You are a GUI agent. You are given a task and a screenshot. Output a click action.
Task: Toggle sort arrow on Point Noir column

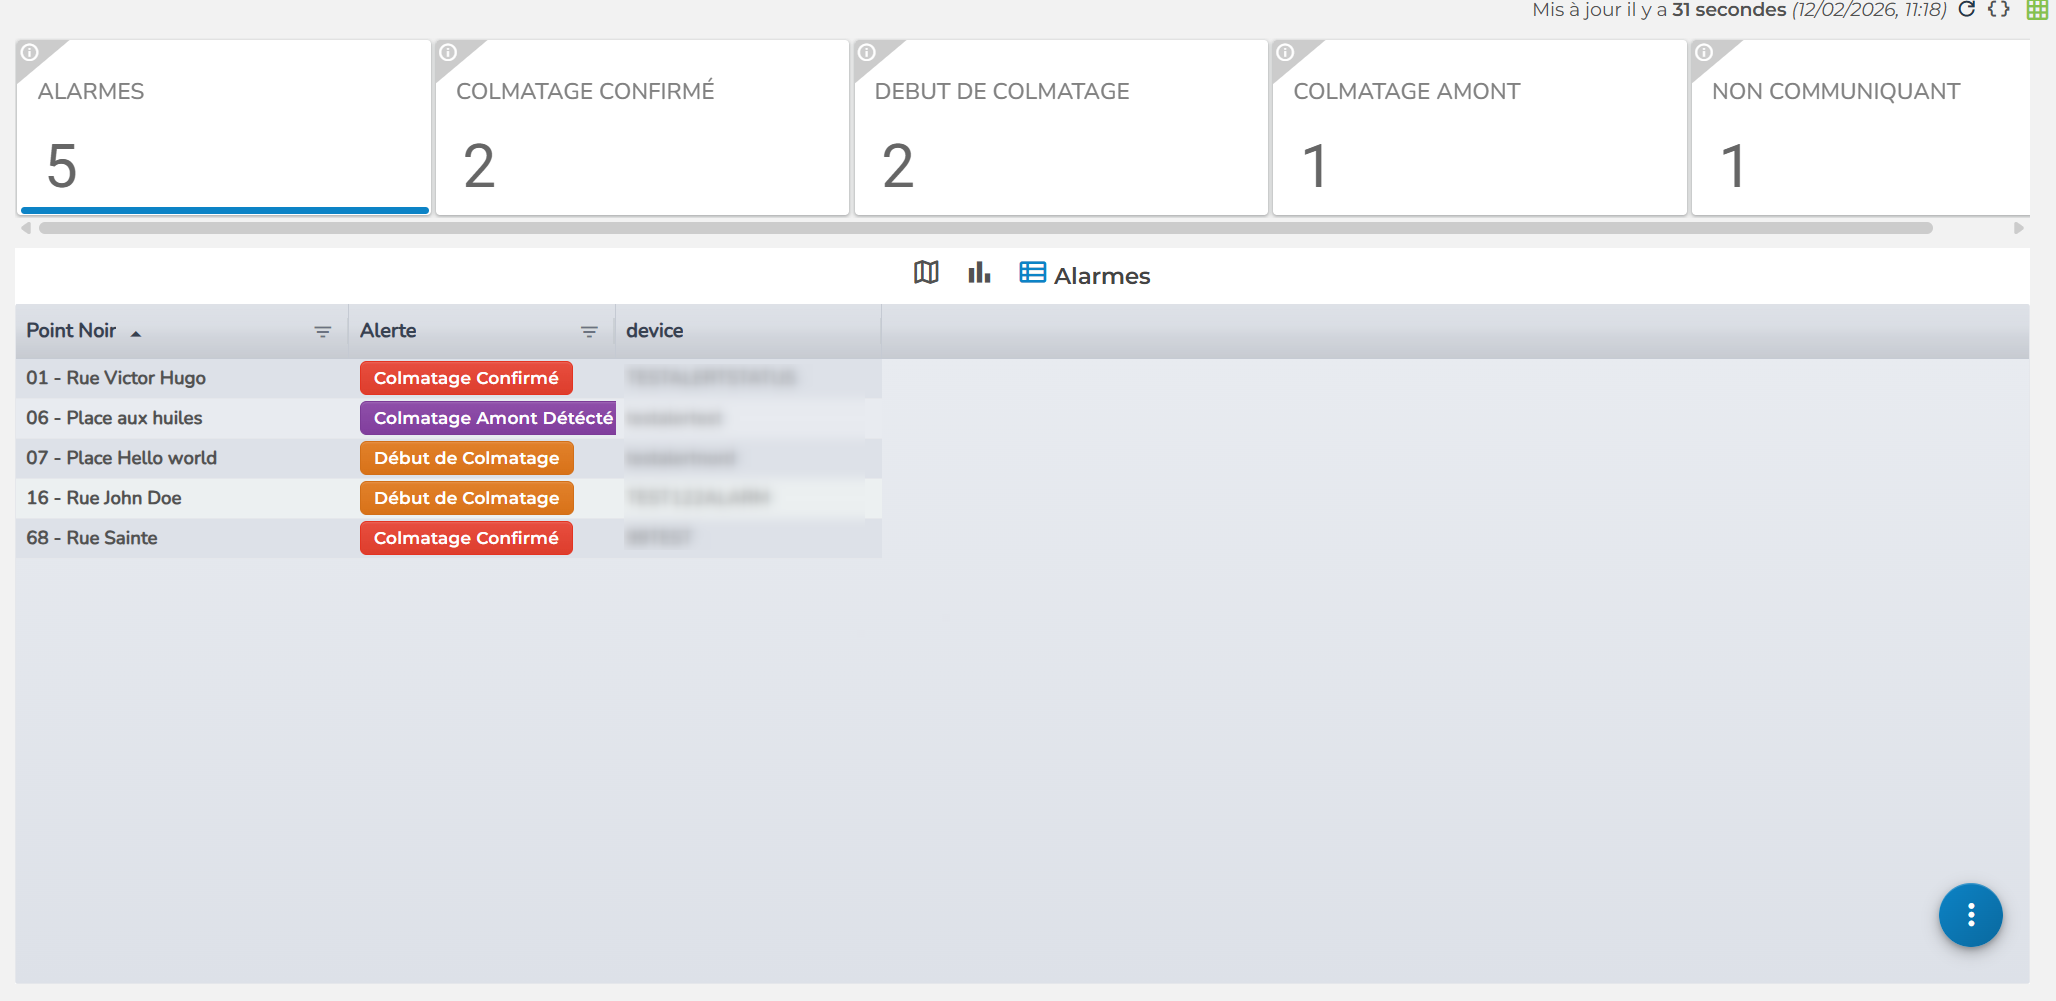tap(136, 333)
